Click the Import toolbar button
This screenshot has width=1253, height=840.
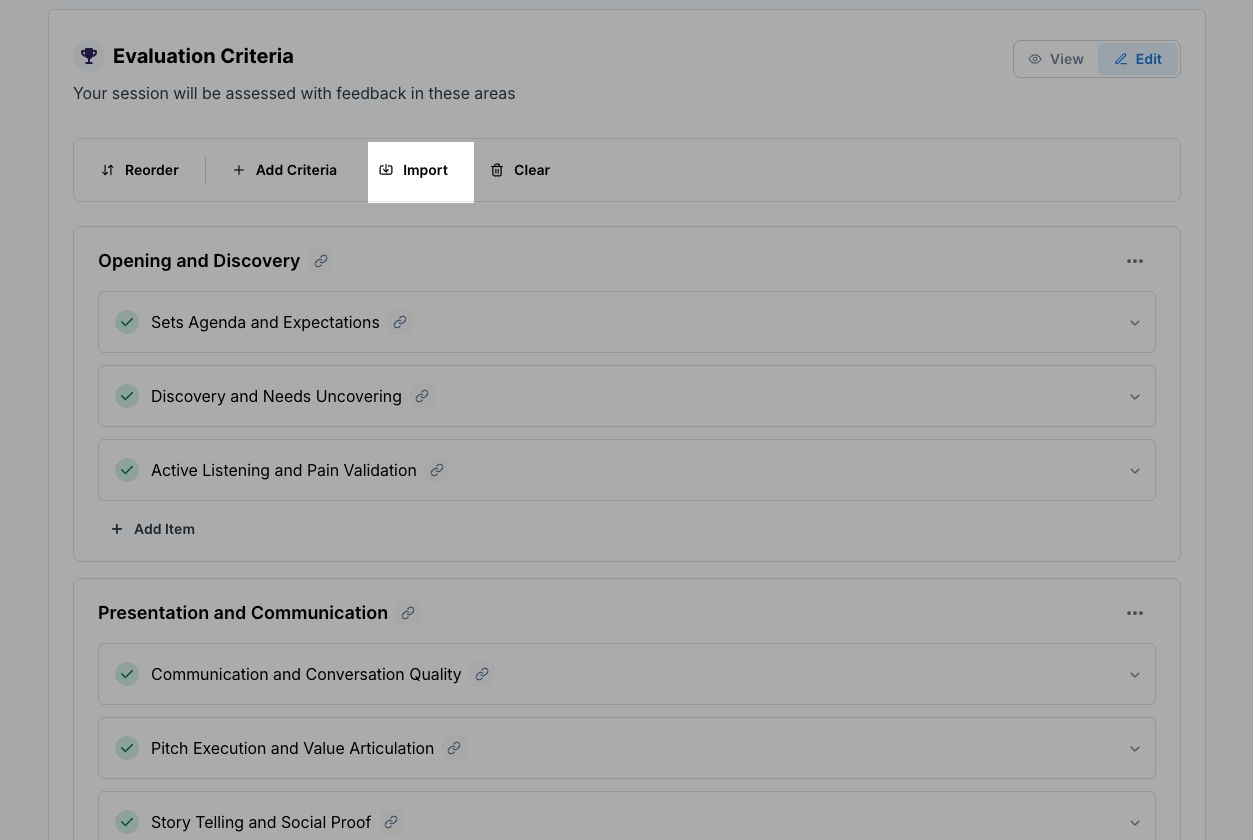pyautogui.click(x=414, y=170)
